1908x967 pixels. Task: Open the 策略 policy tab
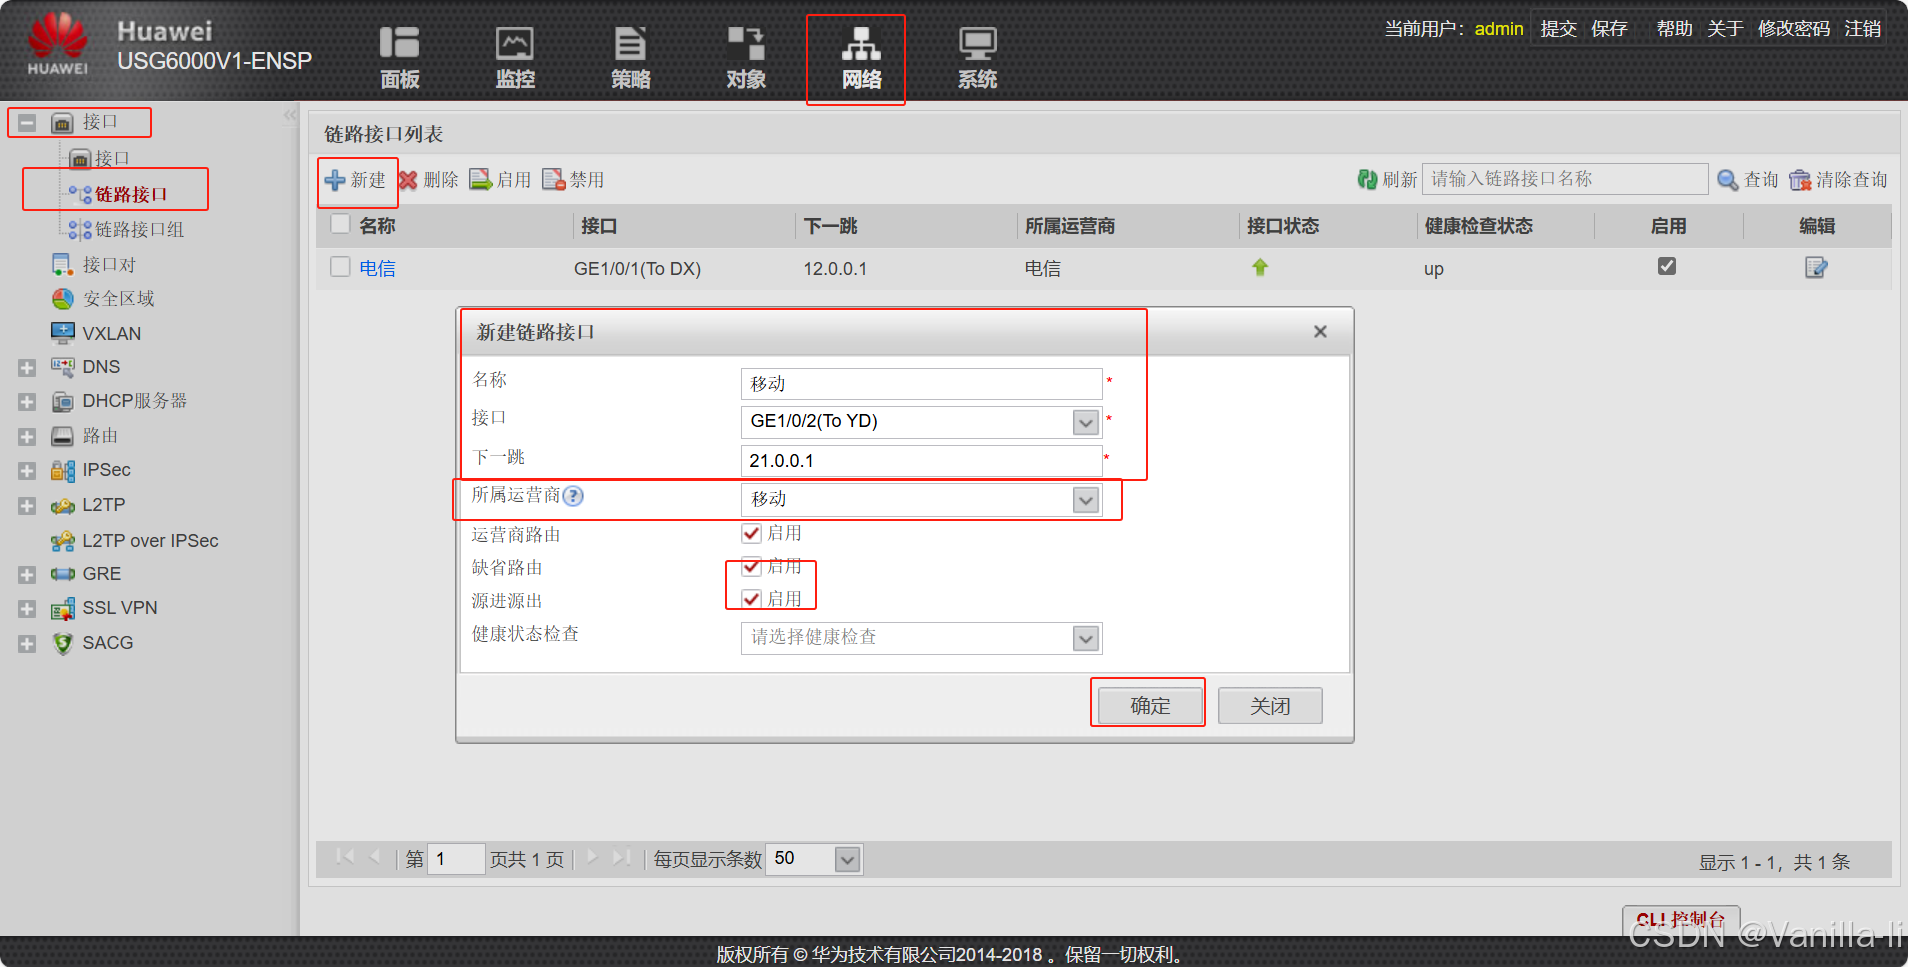click(630, 58)
